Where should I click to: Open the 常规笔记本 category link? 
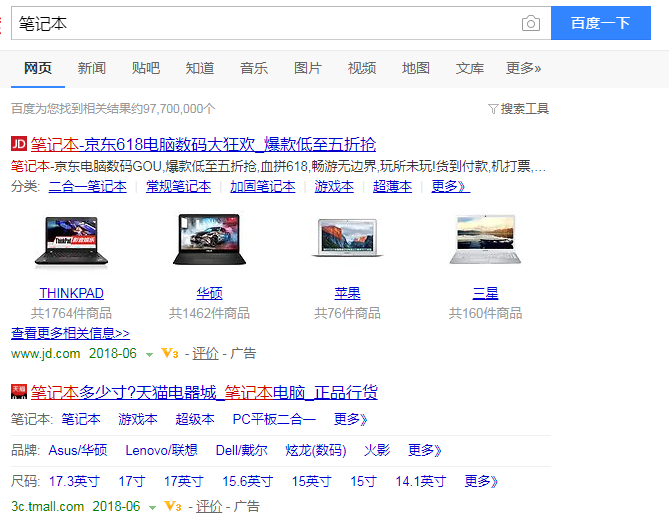point(178,186)
